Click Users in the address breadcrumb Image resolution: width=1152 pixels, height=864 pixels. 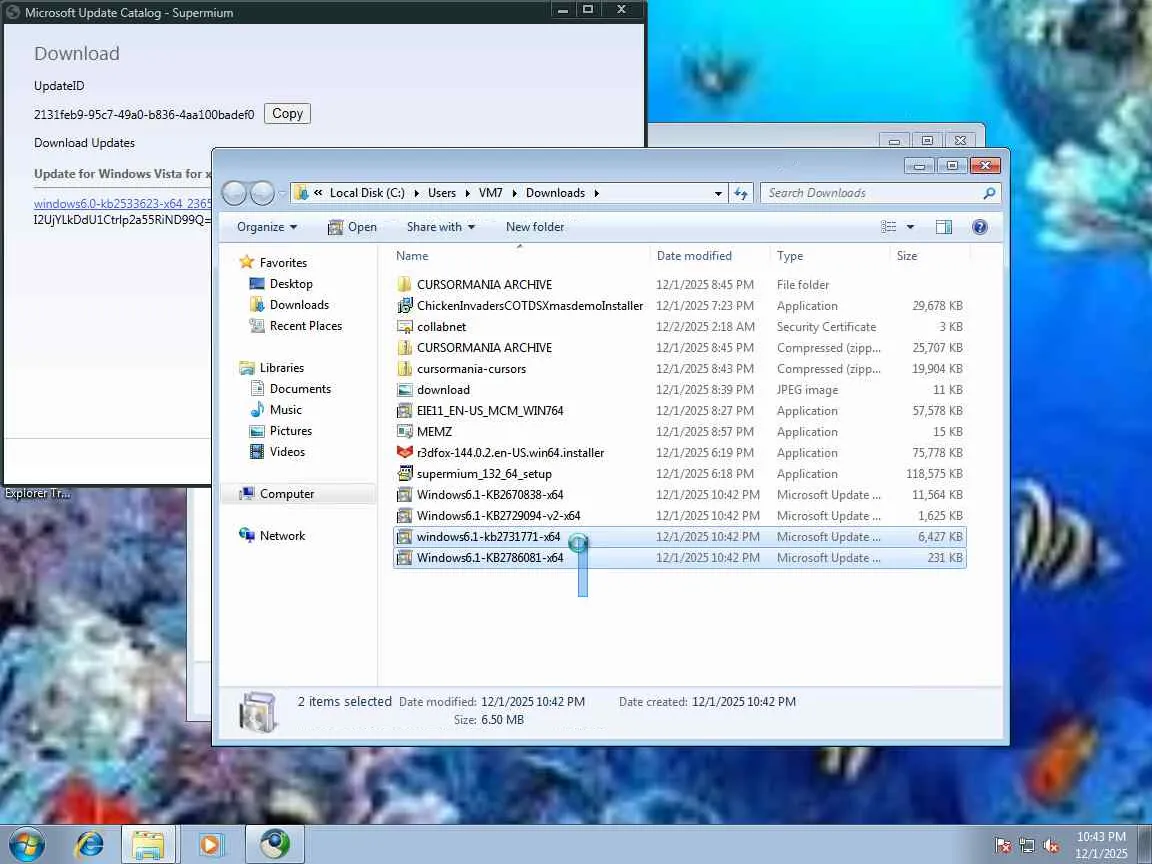(x=442, y=193)
